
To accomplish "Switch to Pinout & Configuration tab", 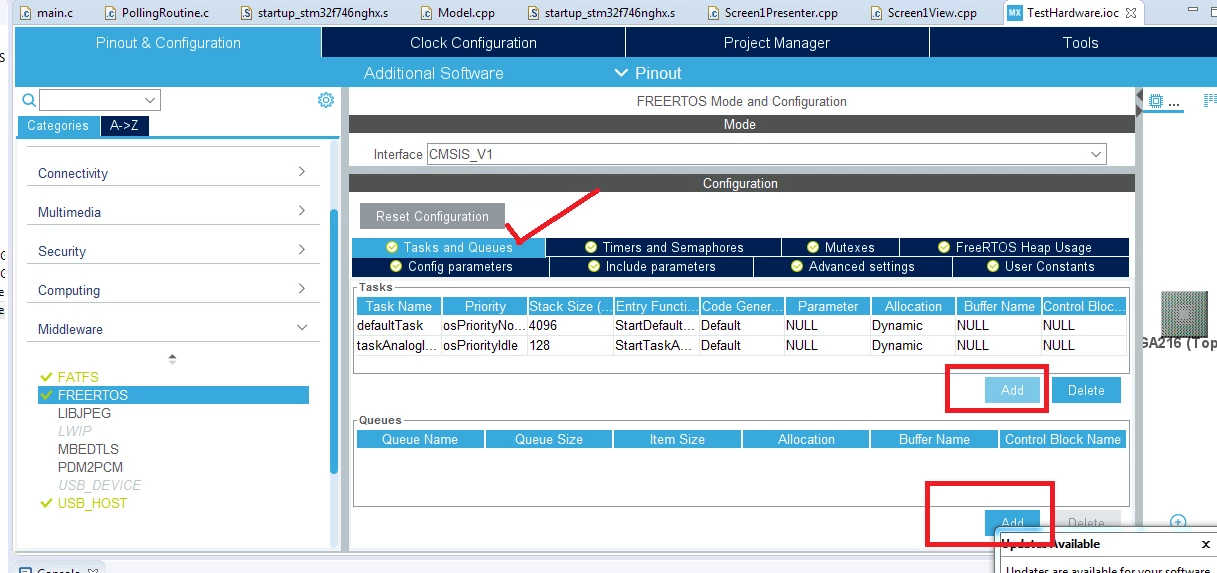I will [x=168, y=43].
